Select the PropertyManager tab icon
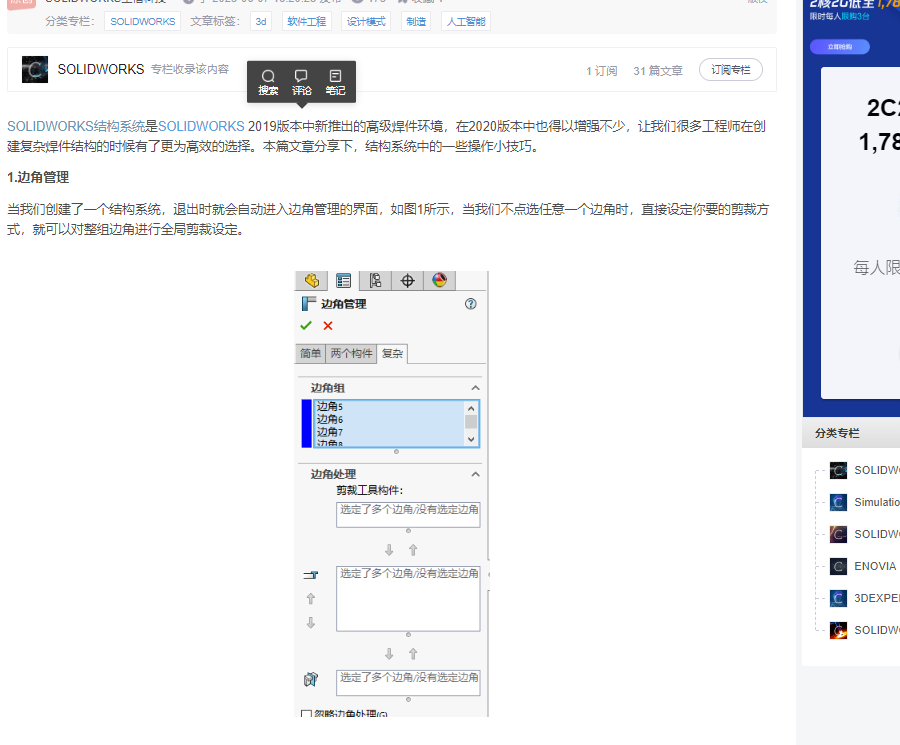Image resolution: width=900 pixels, height=745 pixels. pyautogui.click(x=343, y=281)
